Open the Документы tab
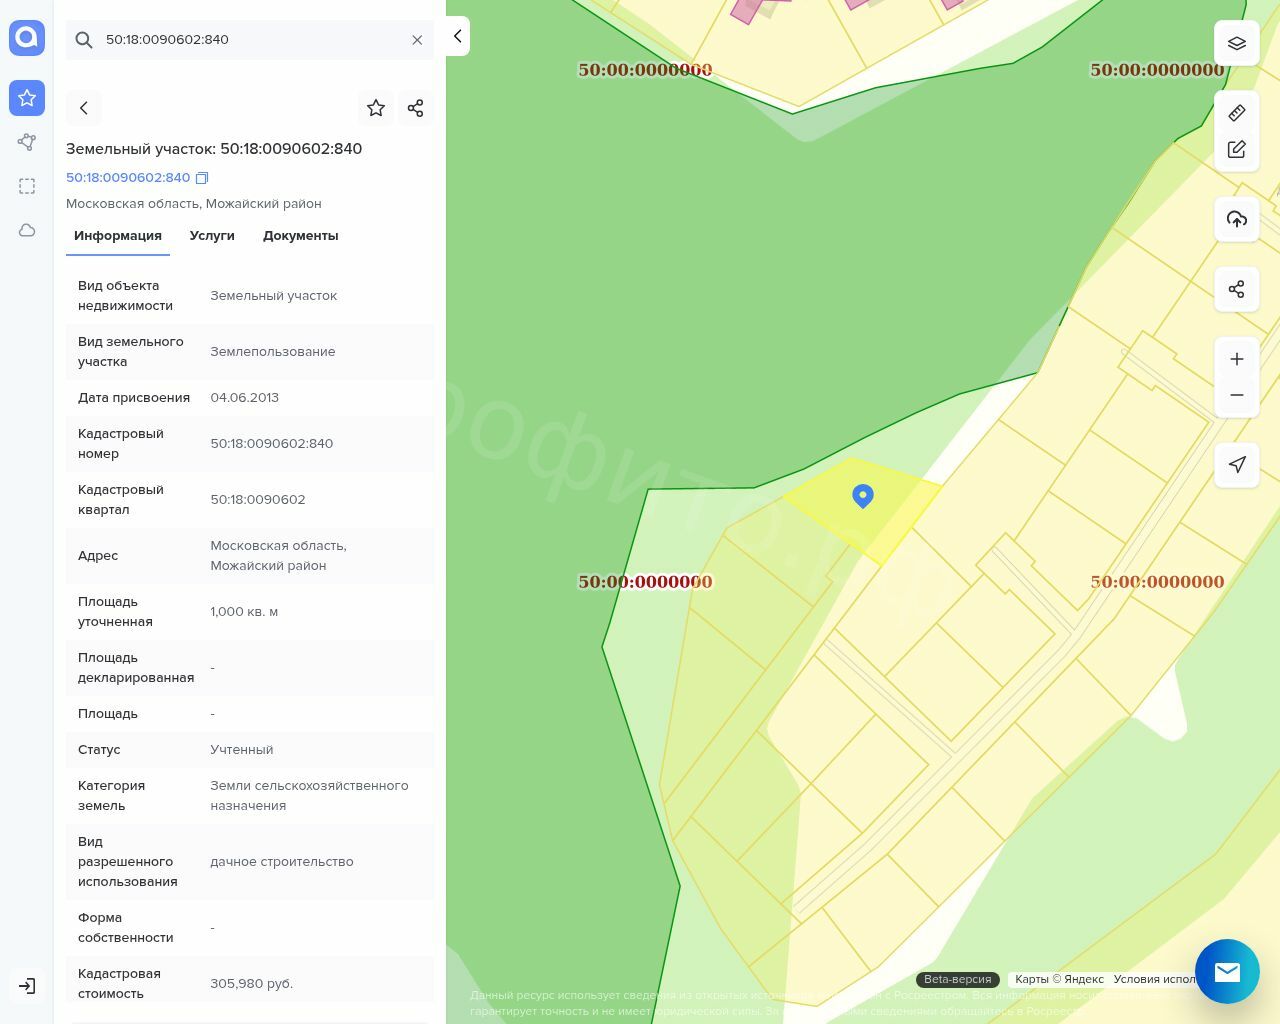Screen dimensions: 1280x1024 point(300,236)
